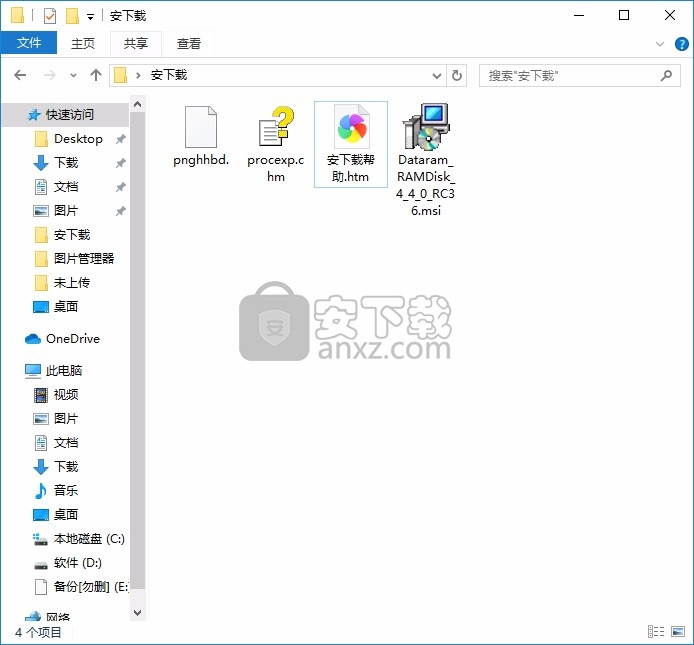Select the 安下载帮助.htm file icon
The image size is (694, 645).
click(x=351, y=127)
